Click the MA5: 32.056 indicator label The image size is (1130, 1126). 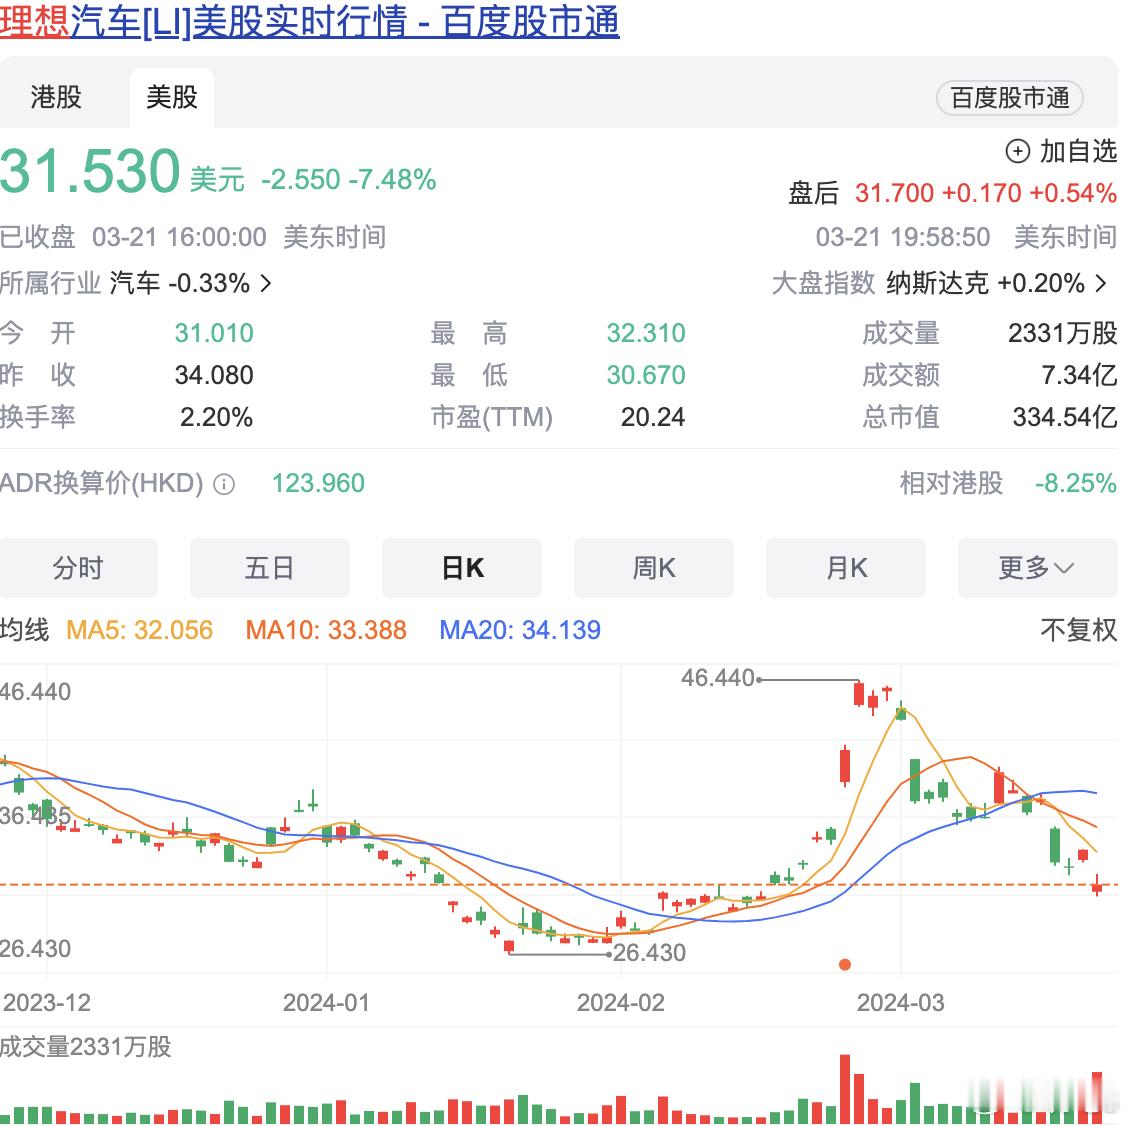[140, 630]
